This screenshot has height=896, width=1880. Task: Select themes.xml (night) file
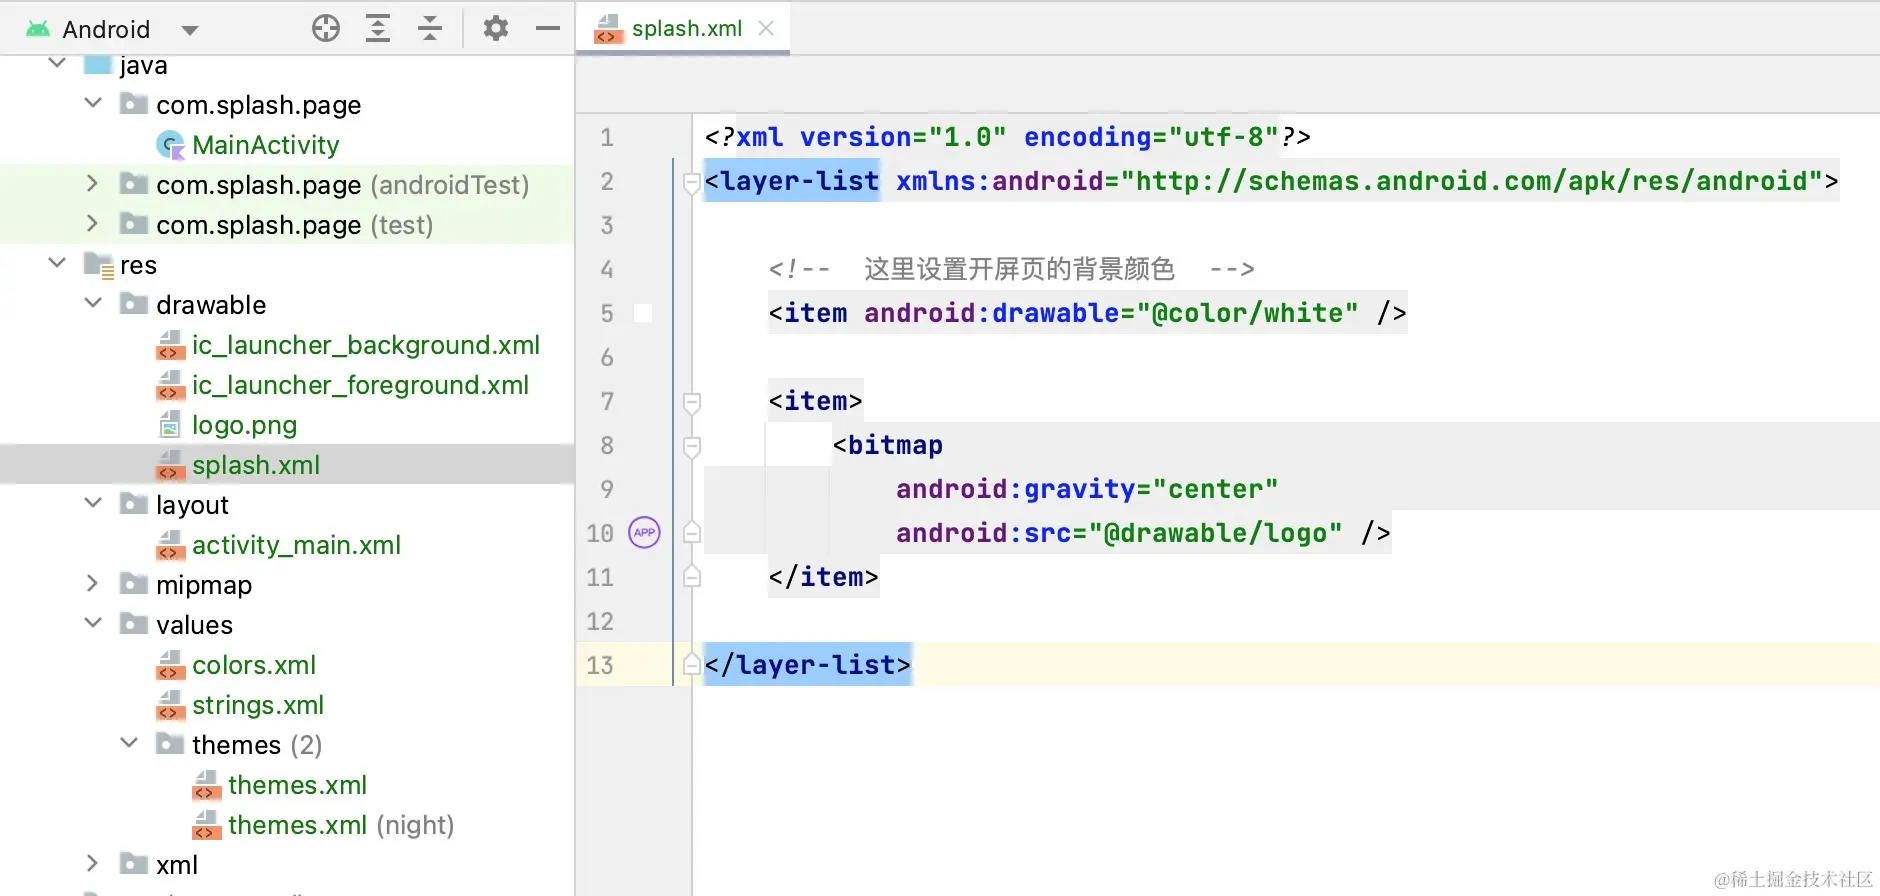coord(341,825)
